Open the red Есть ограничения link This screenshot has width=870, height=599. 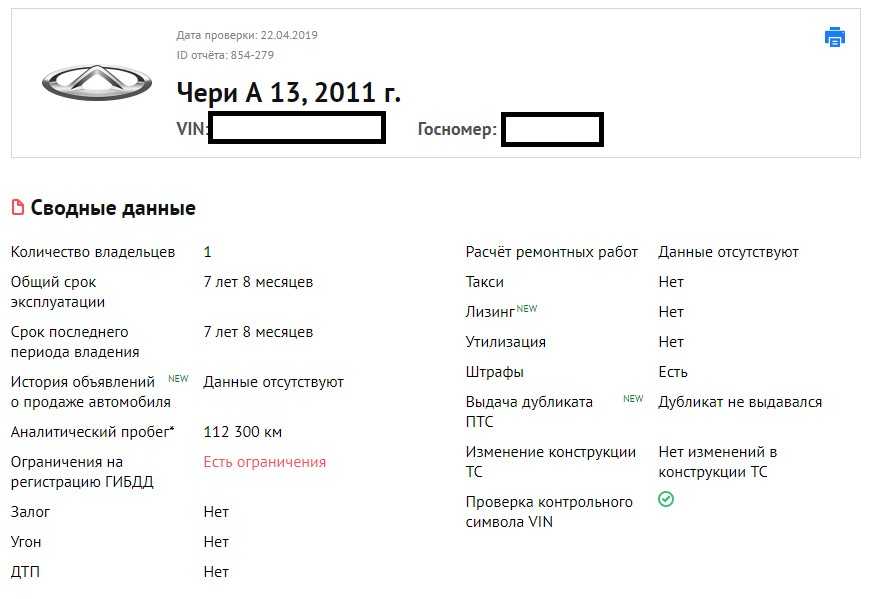(x=264, y=462)
